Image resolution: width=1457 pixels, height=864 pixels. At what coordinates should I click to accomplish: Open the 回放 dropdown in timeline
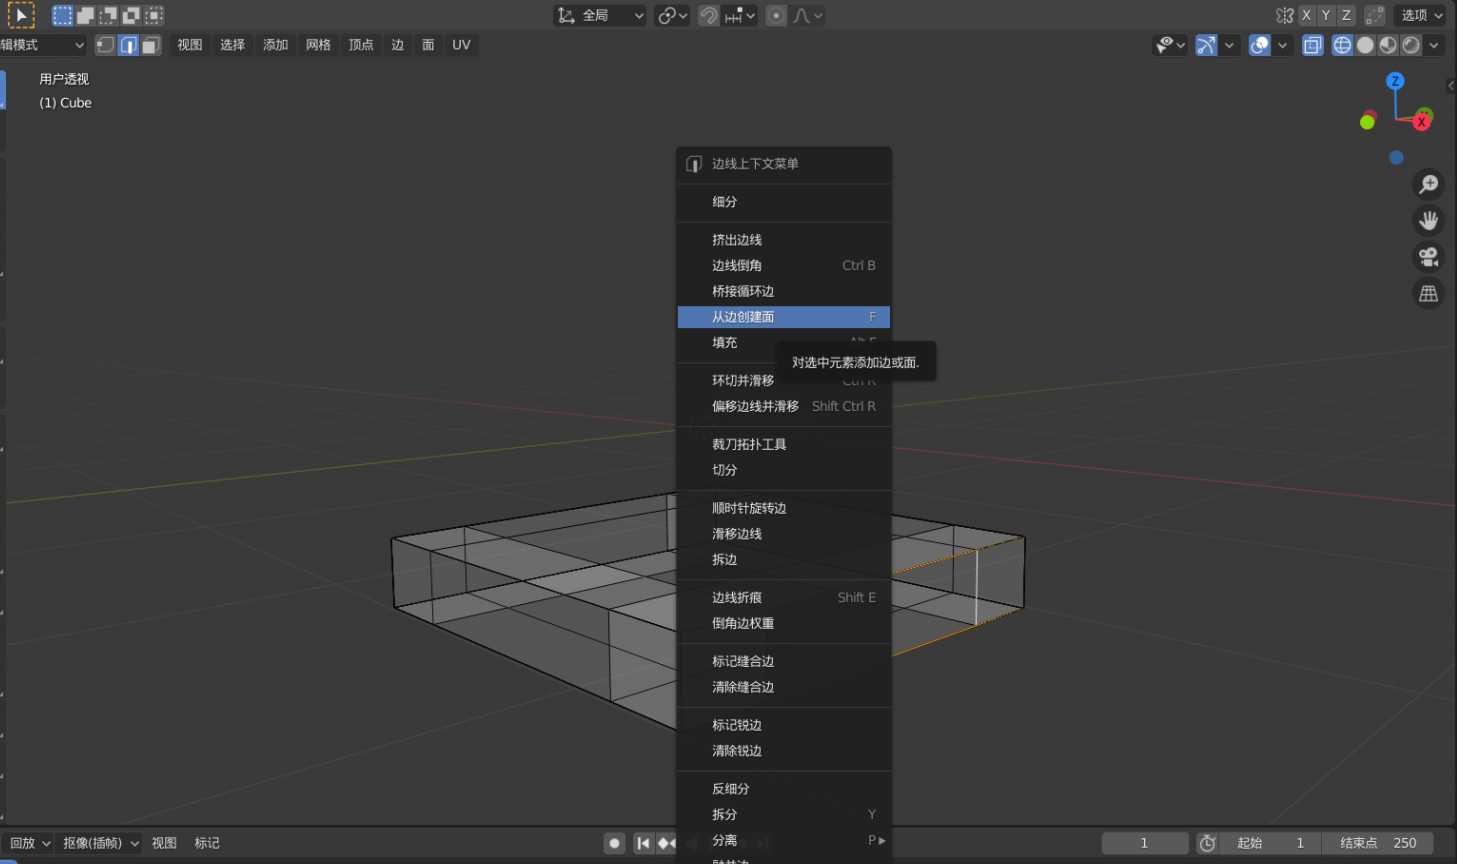click(29, 843)
